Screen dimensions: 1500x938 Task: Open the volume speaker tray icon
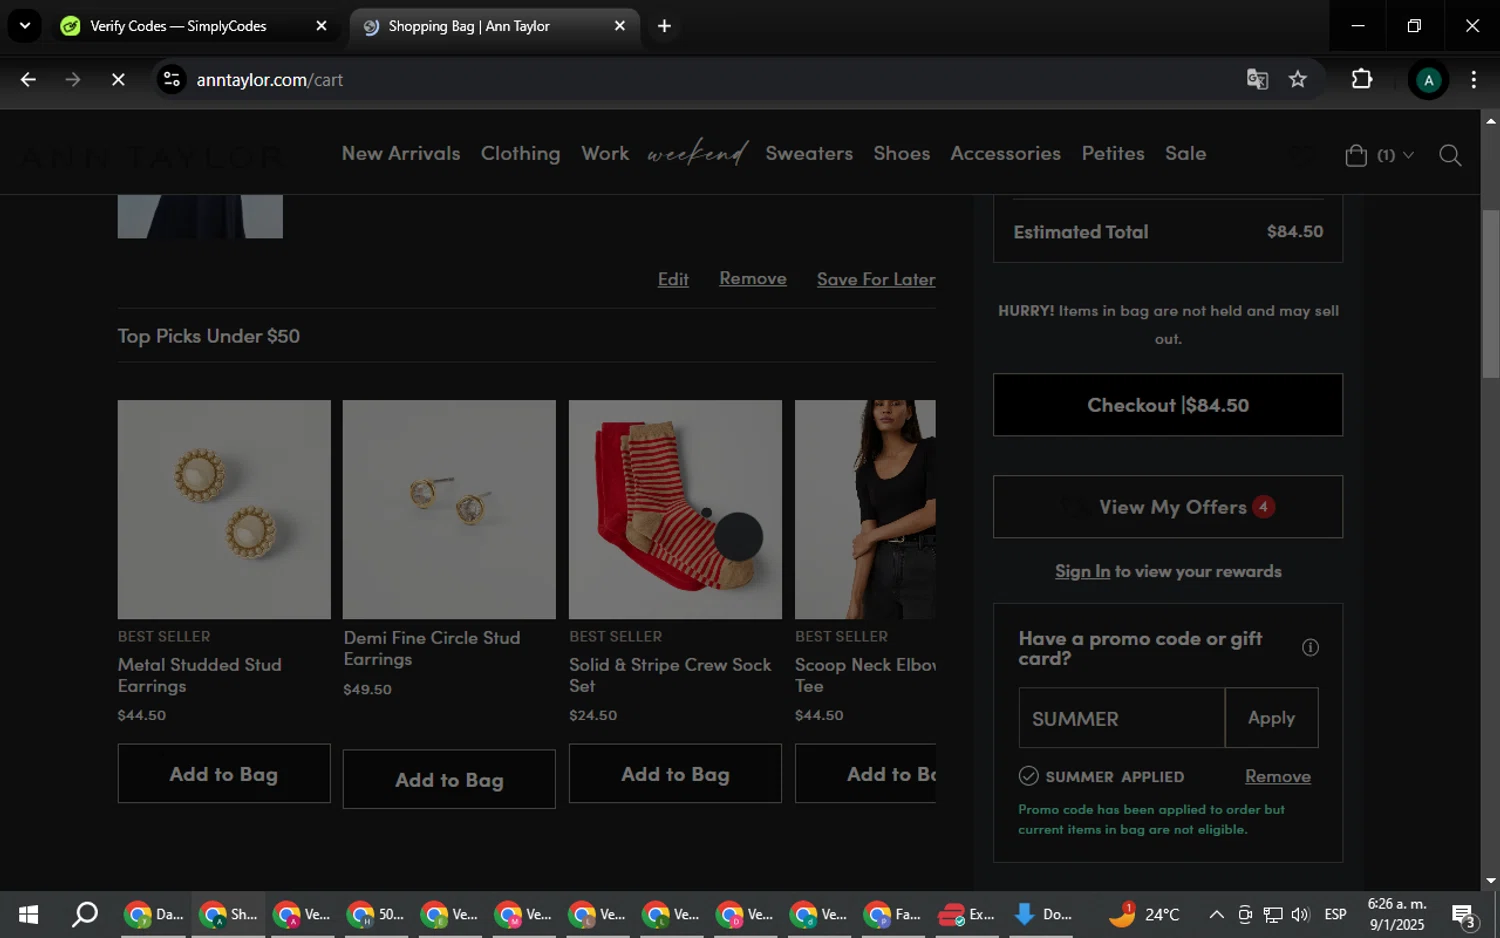tap(1300, 914)
